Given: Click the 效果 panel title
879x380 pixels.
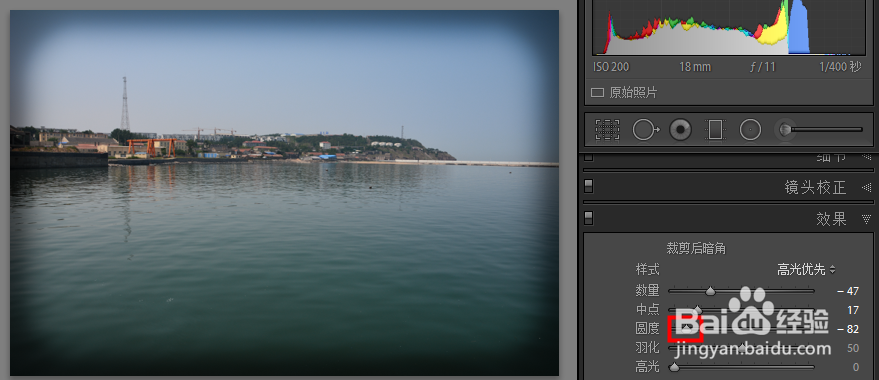Looking at the screenshot, I should tap(831, 219).
